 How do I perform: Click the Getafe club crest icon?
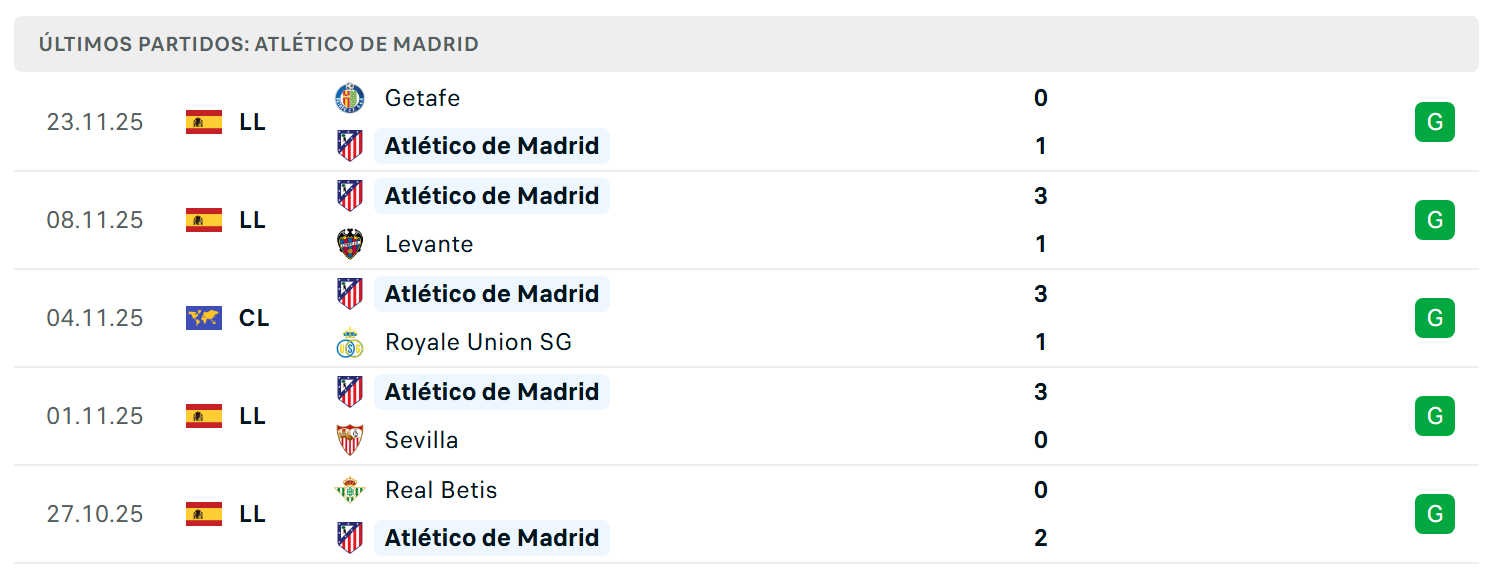pos(349,98)
